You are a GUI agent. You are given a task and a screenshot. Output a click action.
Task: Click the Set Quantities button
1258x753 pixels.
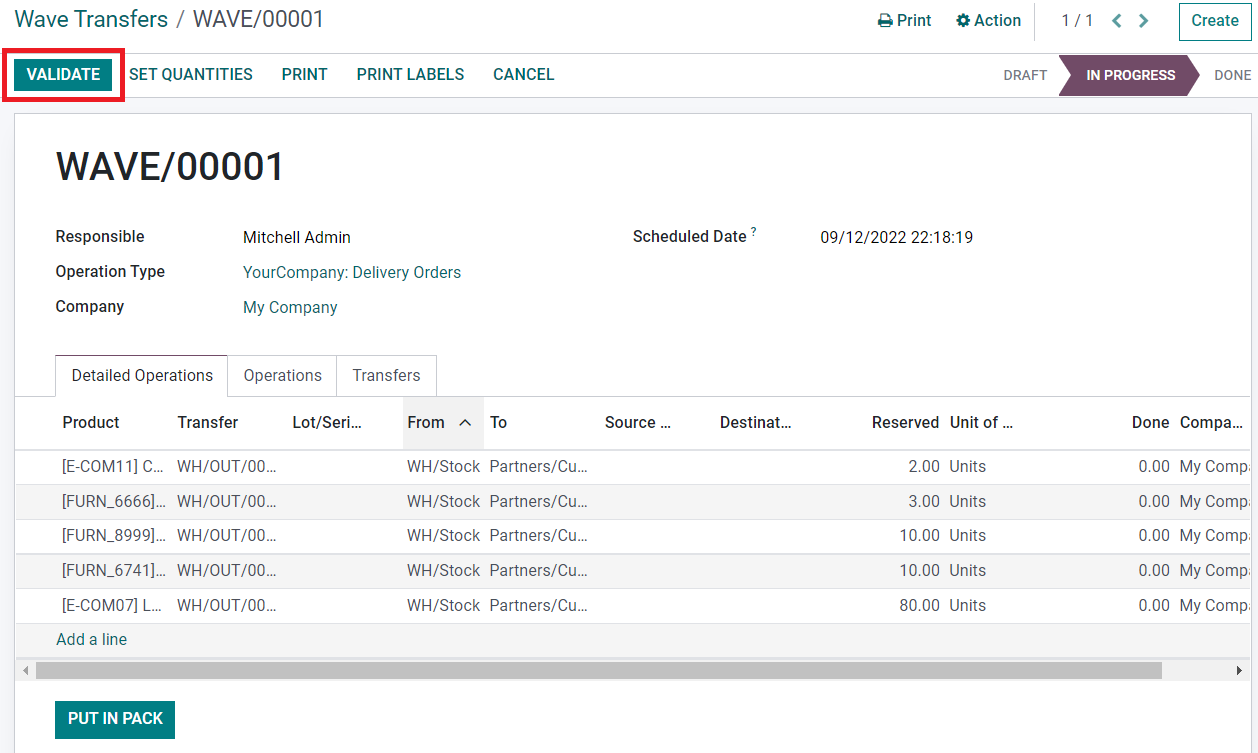click(191, 75)
